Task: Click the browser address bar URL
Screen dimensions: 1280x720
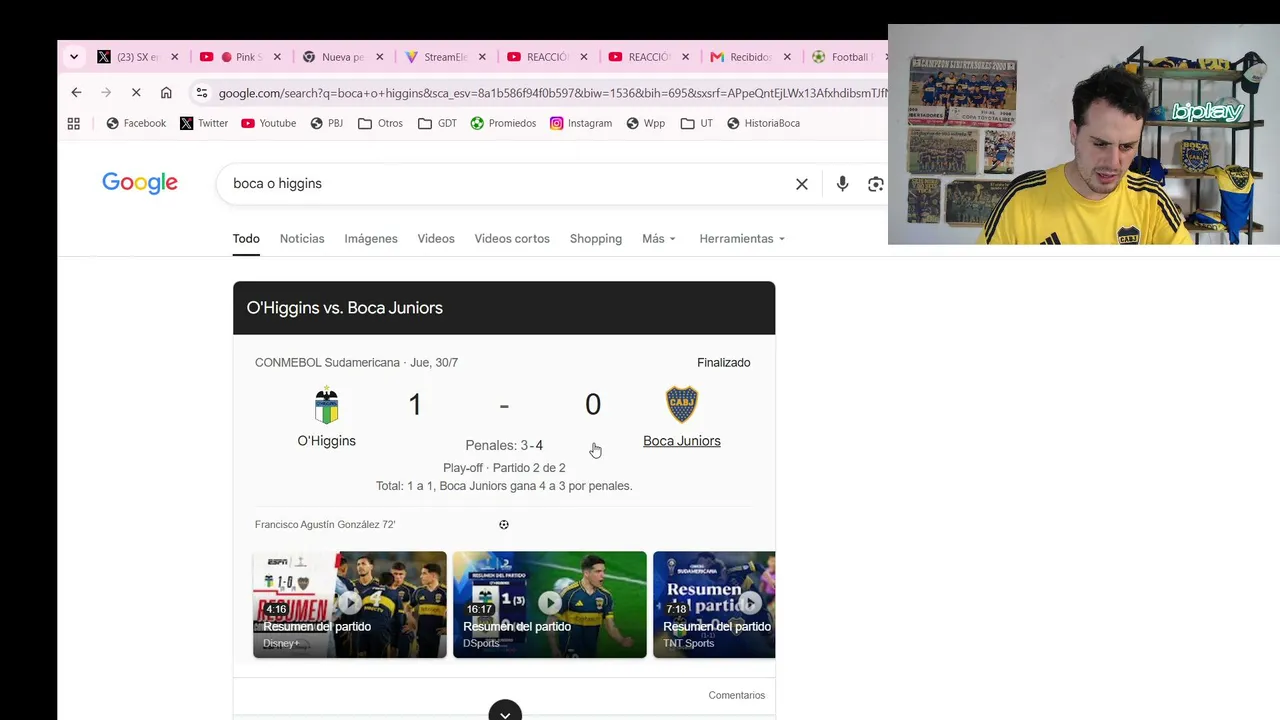Action: (552, 93)
